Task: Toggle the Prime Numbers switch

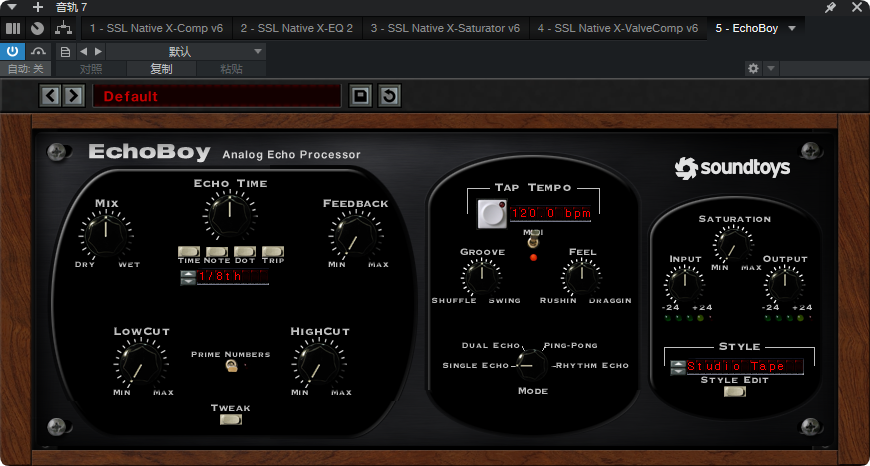Action: click(x=231, y=366)
